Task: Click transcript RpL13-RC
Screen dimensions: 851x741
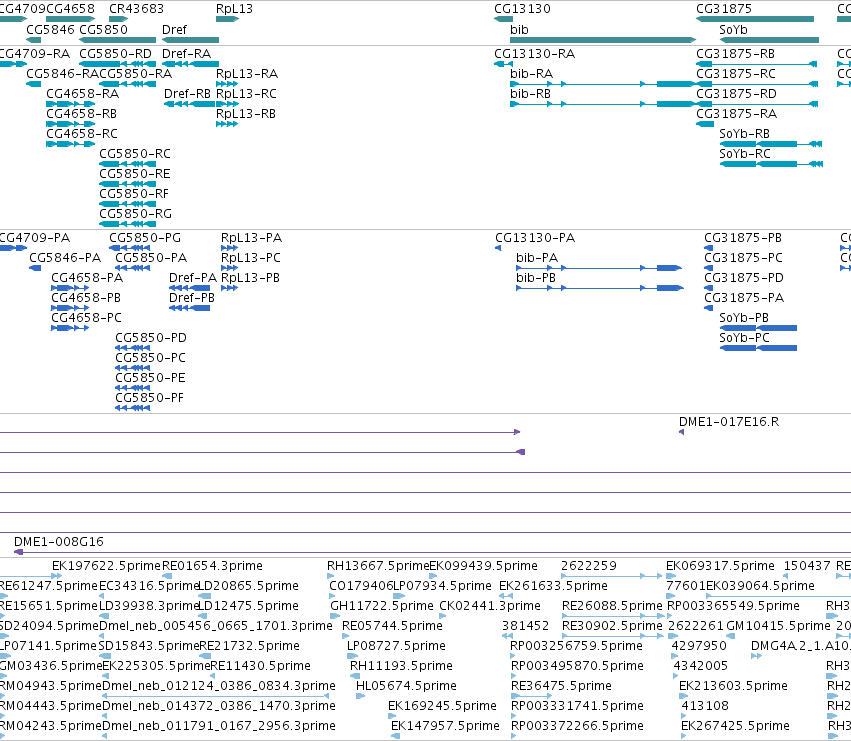Action: [246, 93]
